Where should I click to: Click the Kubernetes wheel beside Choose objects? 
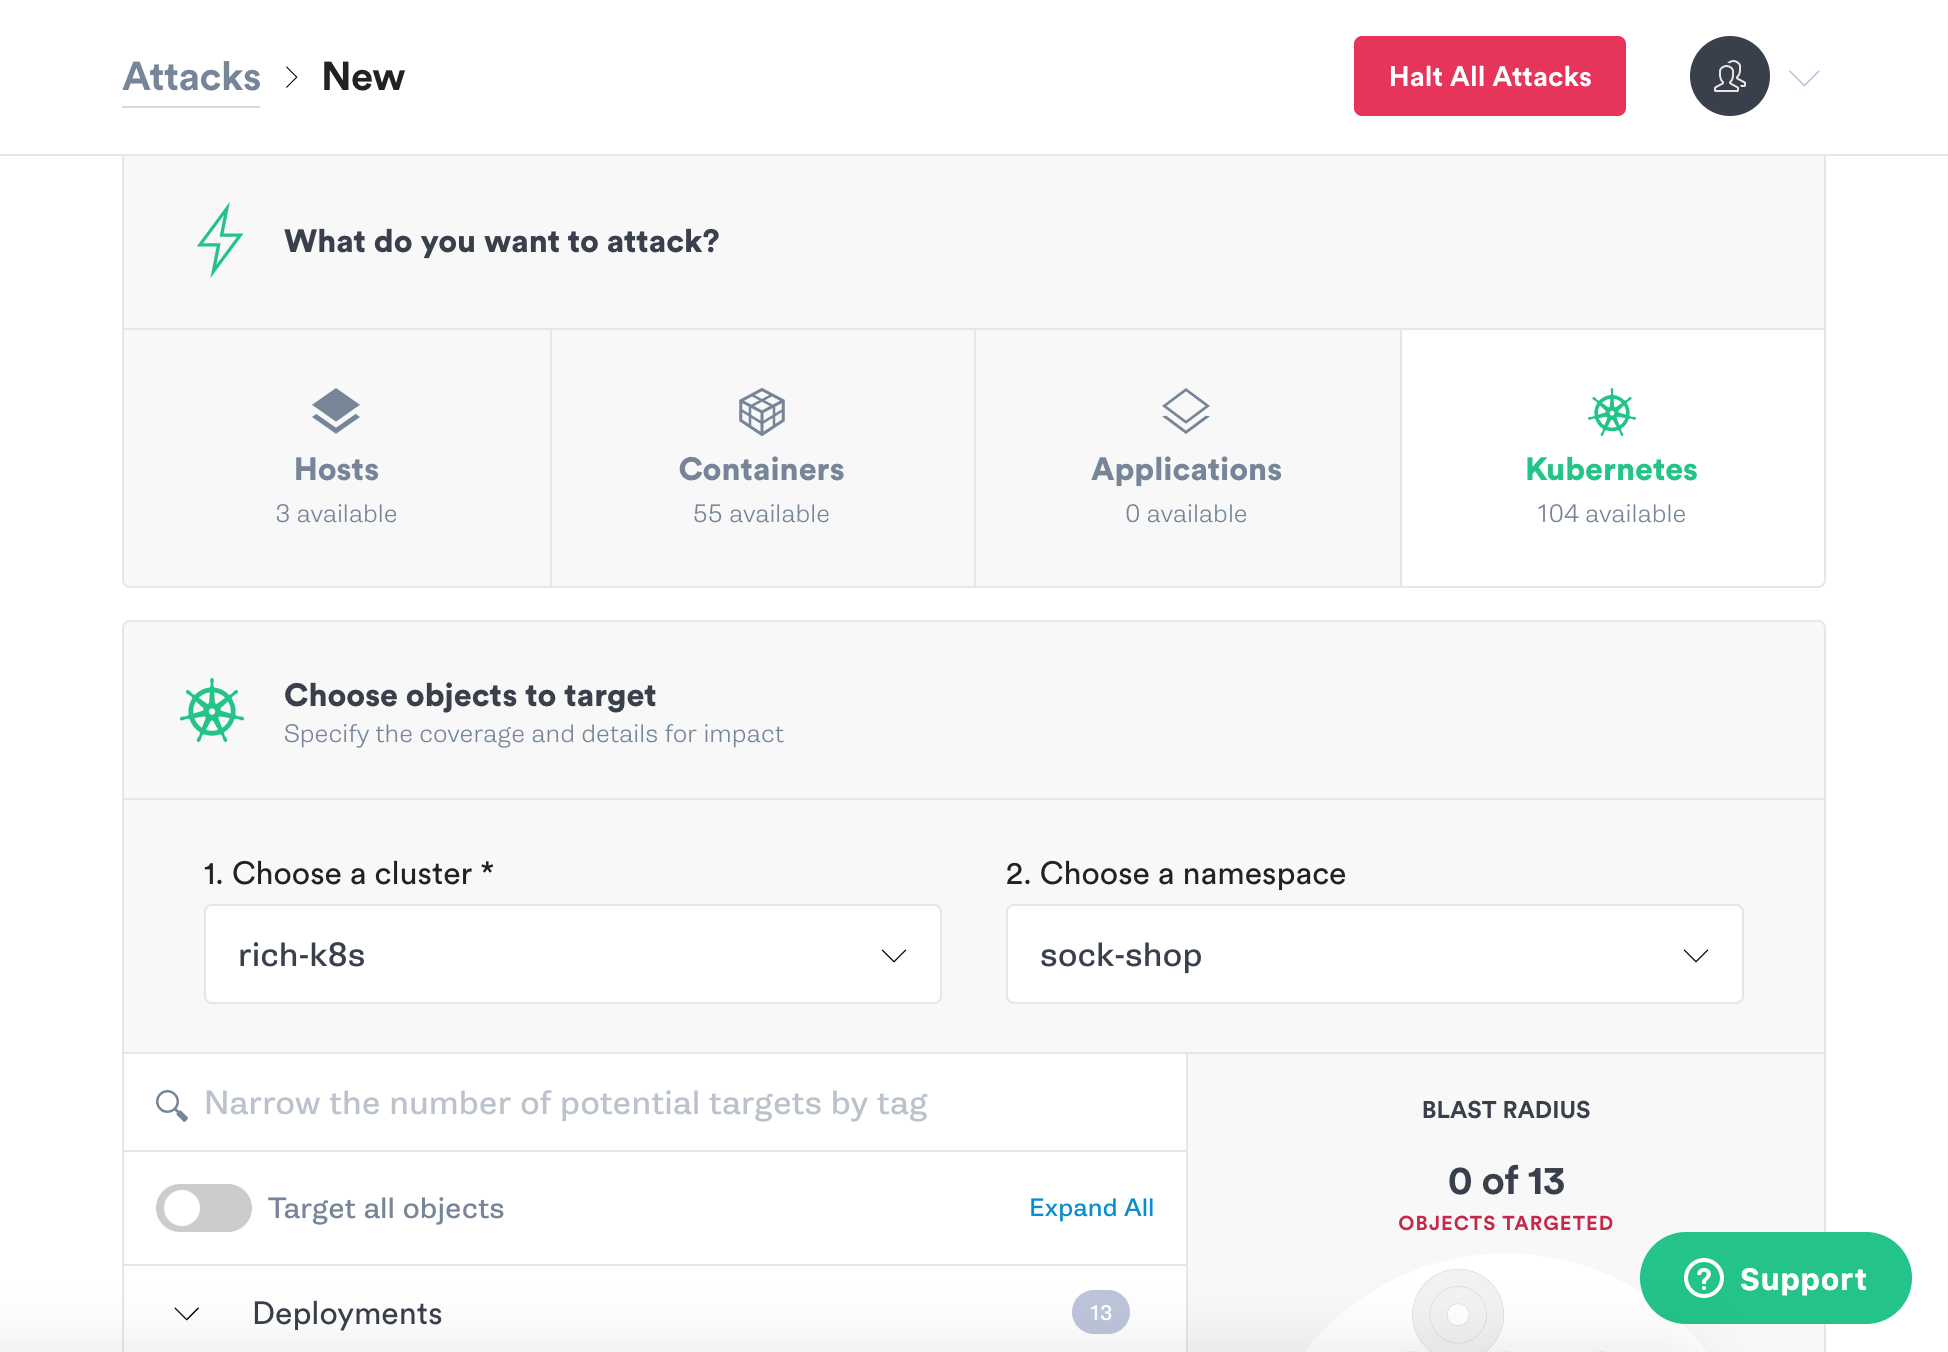[x=212, y=711]
